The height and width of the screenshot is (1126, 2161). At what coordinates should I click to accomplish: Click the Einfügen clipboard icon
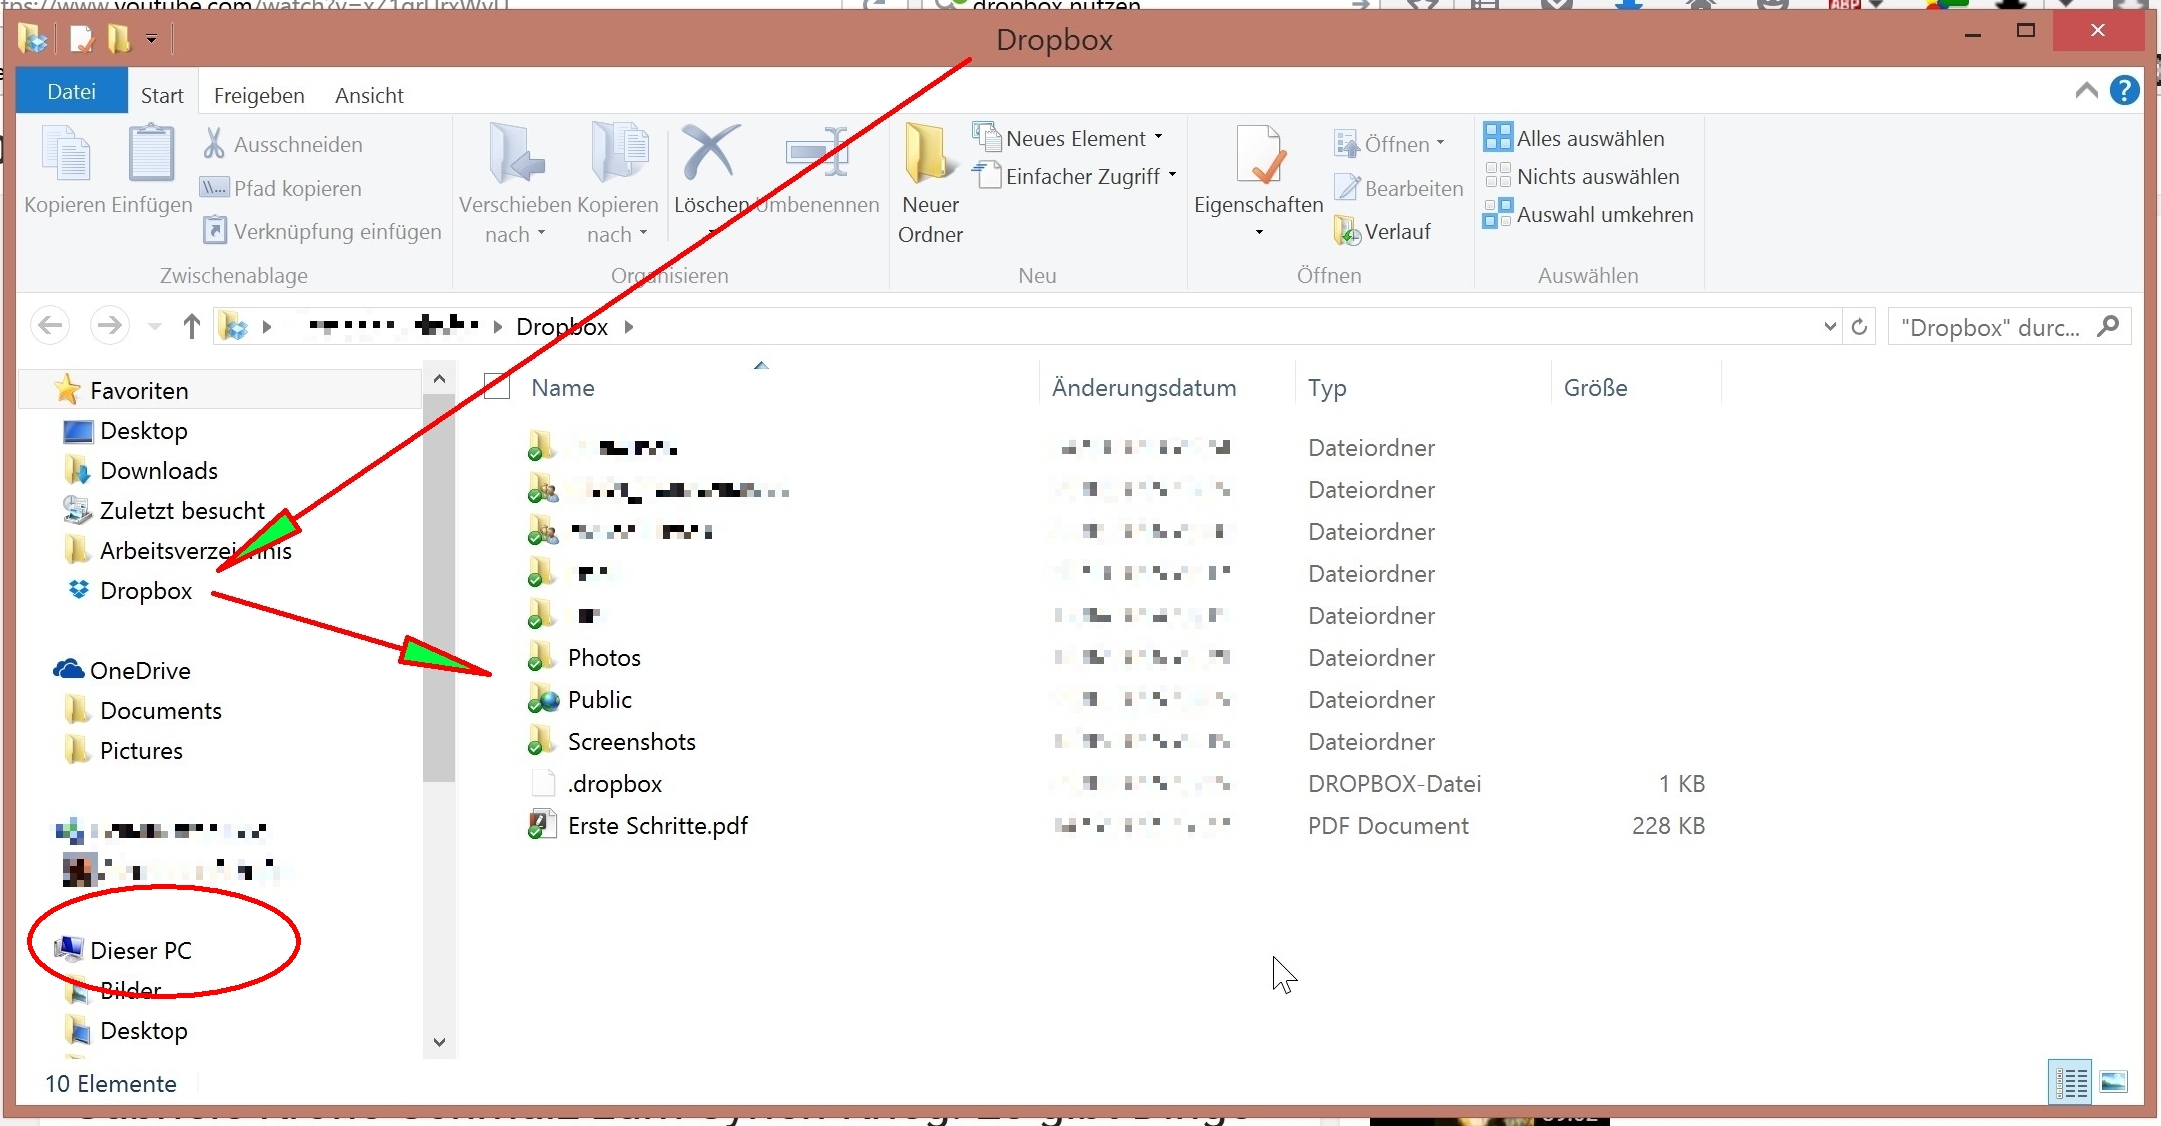point(151,154)
